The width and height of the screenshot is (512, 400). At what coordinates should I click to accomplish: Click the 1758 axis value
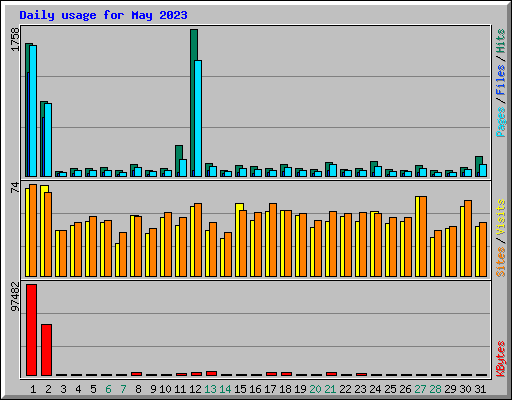coord(15,39)
